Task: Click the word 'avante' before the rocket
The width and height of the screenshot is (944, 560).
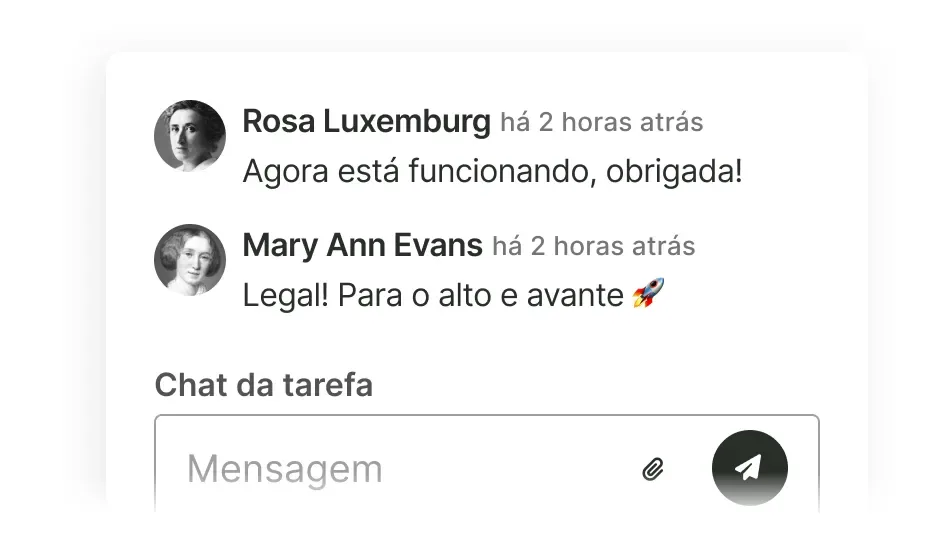Action: pos(575,297)
